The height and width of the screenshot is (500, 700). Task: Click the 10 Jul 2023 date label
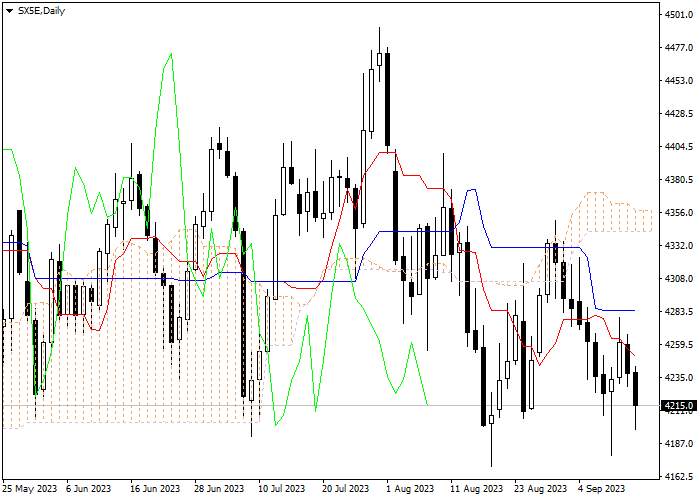pyautogui.click(x=281, y=488)
